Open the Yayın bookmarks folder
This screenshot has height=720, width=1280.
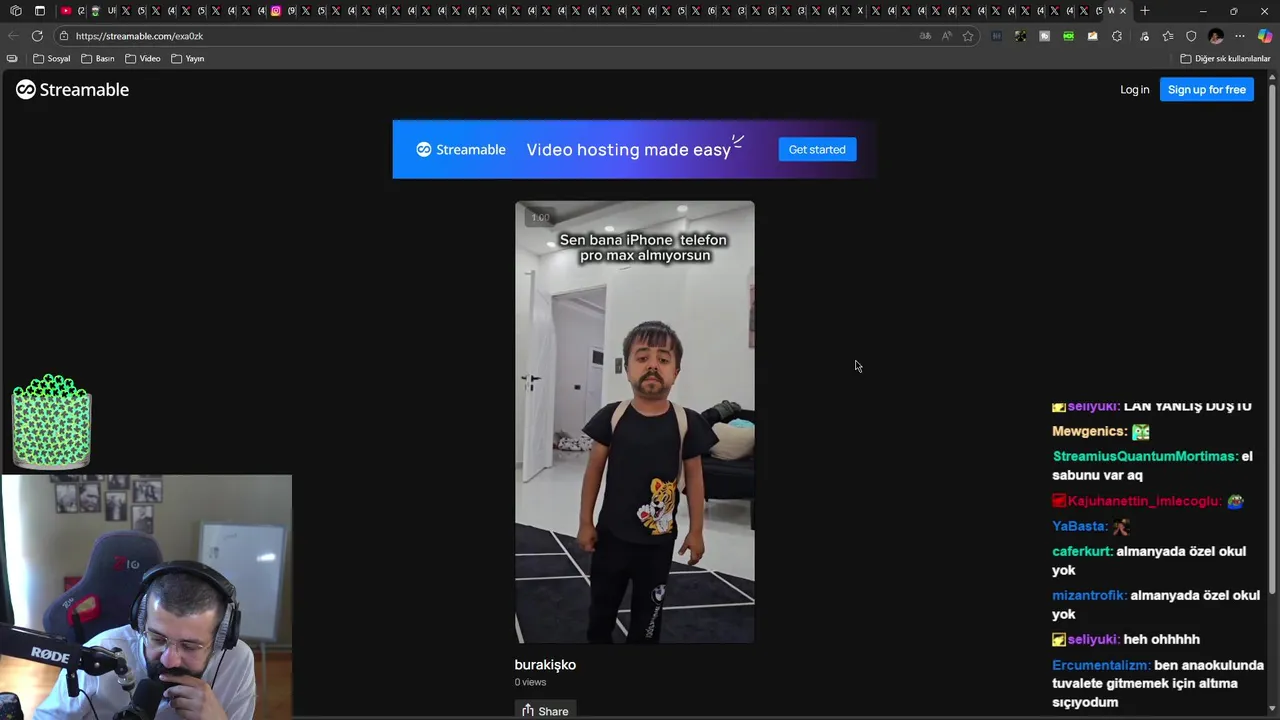[188, 59]
